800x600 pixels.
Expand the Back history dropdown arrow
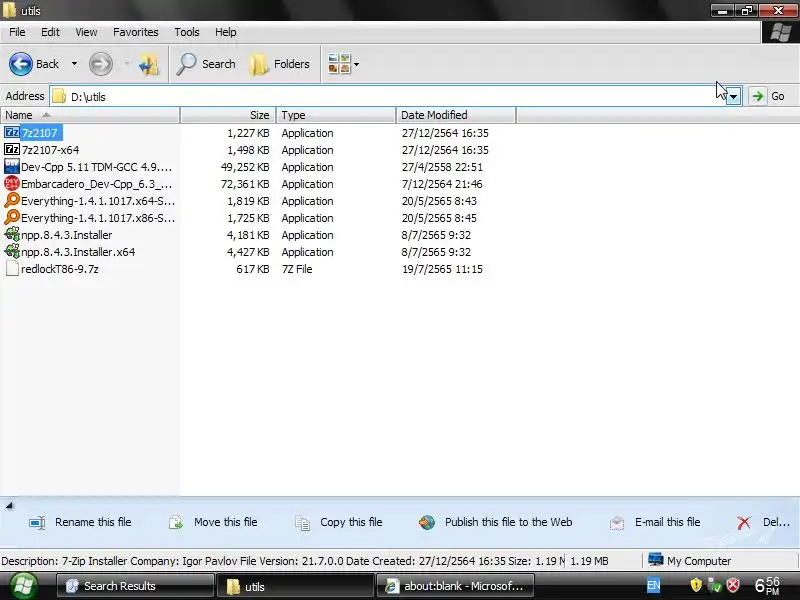tap(74, 64)
